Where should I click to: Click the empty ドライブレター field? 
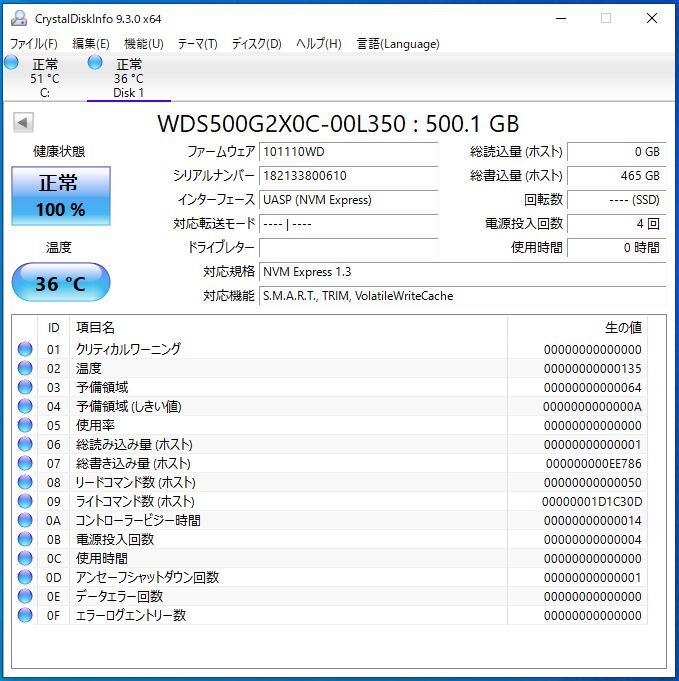[x=348, y=248]
